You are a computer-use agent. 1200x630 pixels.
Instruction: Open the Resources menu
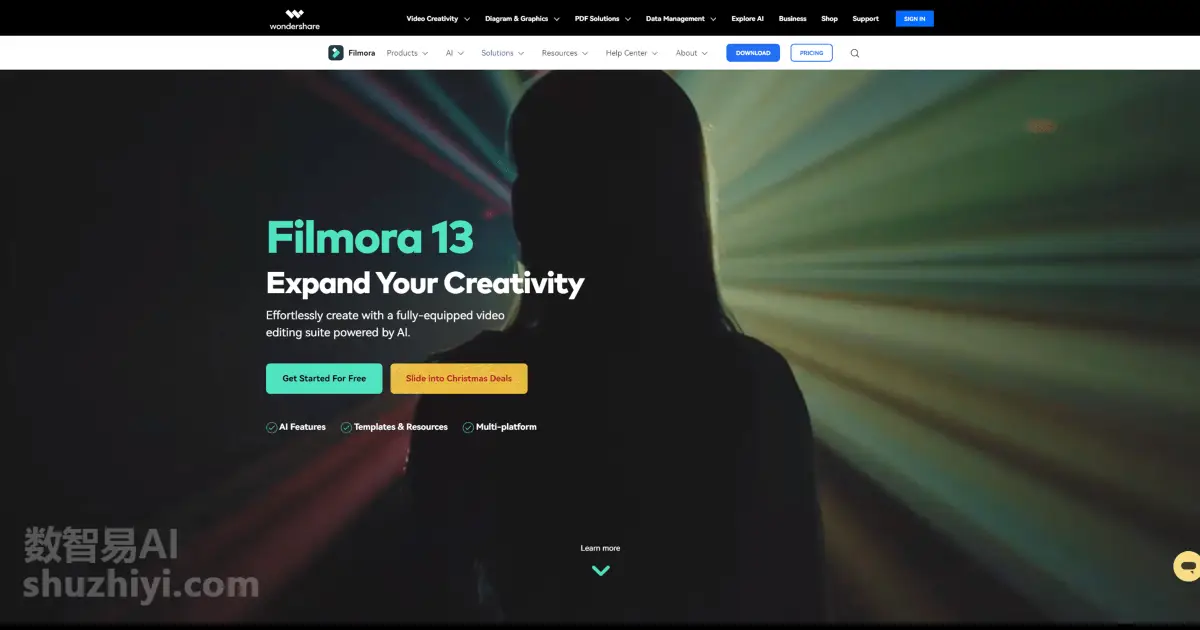pos(565,53)
